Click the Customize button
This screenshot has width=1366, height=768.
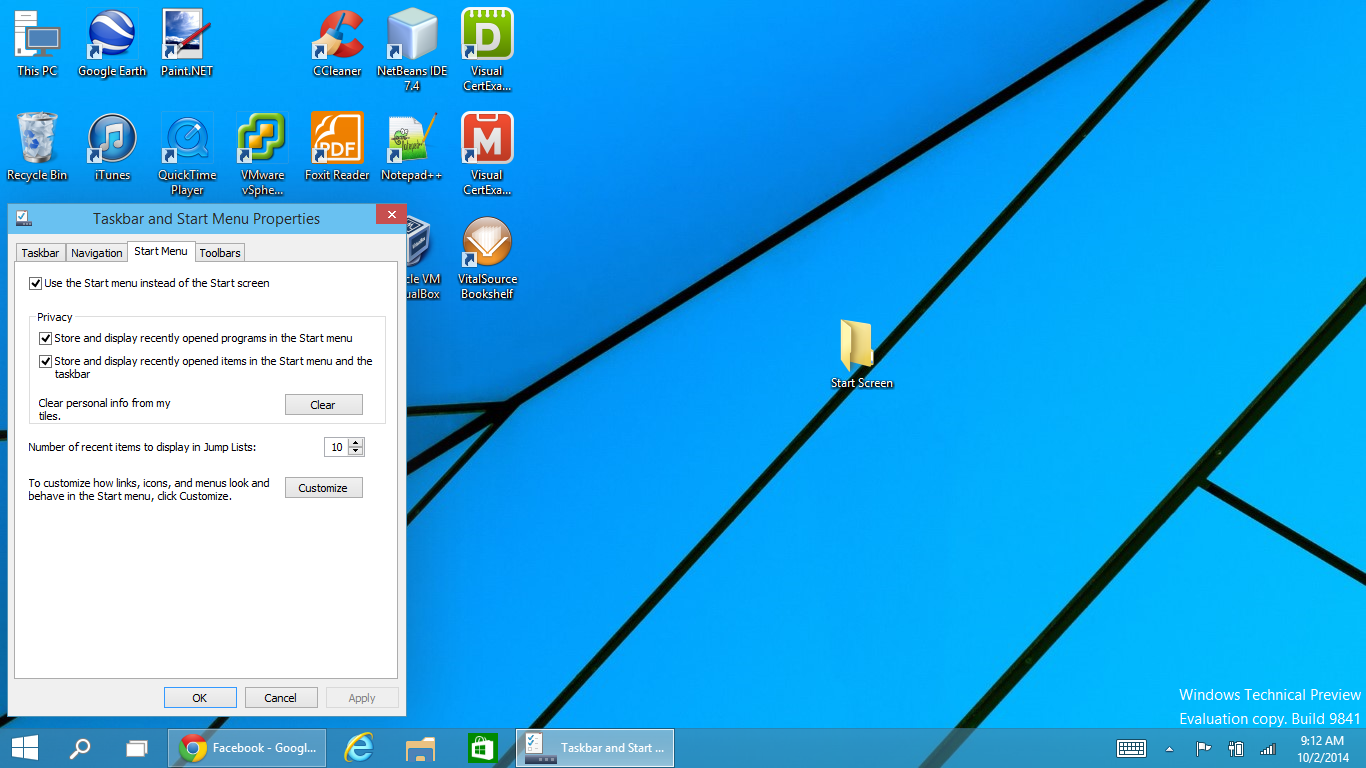pos(323,488)
